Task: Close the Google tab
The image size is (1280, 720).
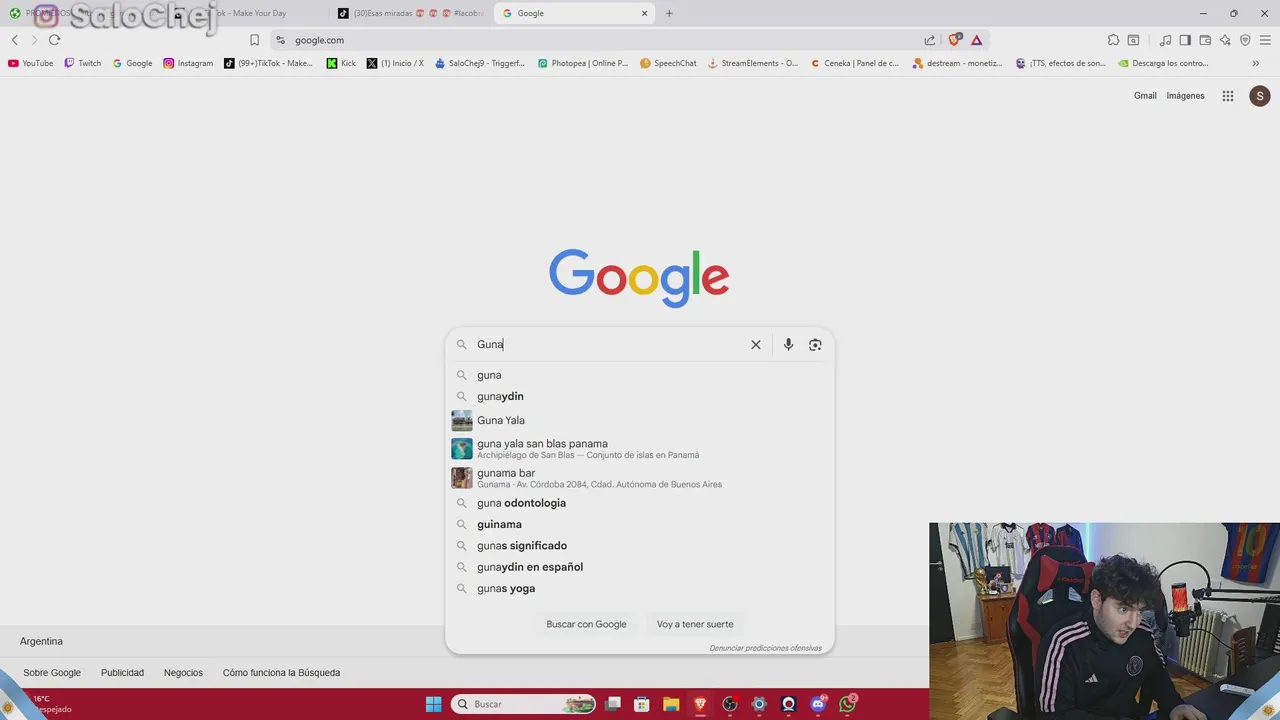Action: [645, 13]
